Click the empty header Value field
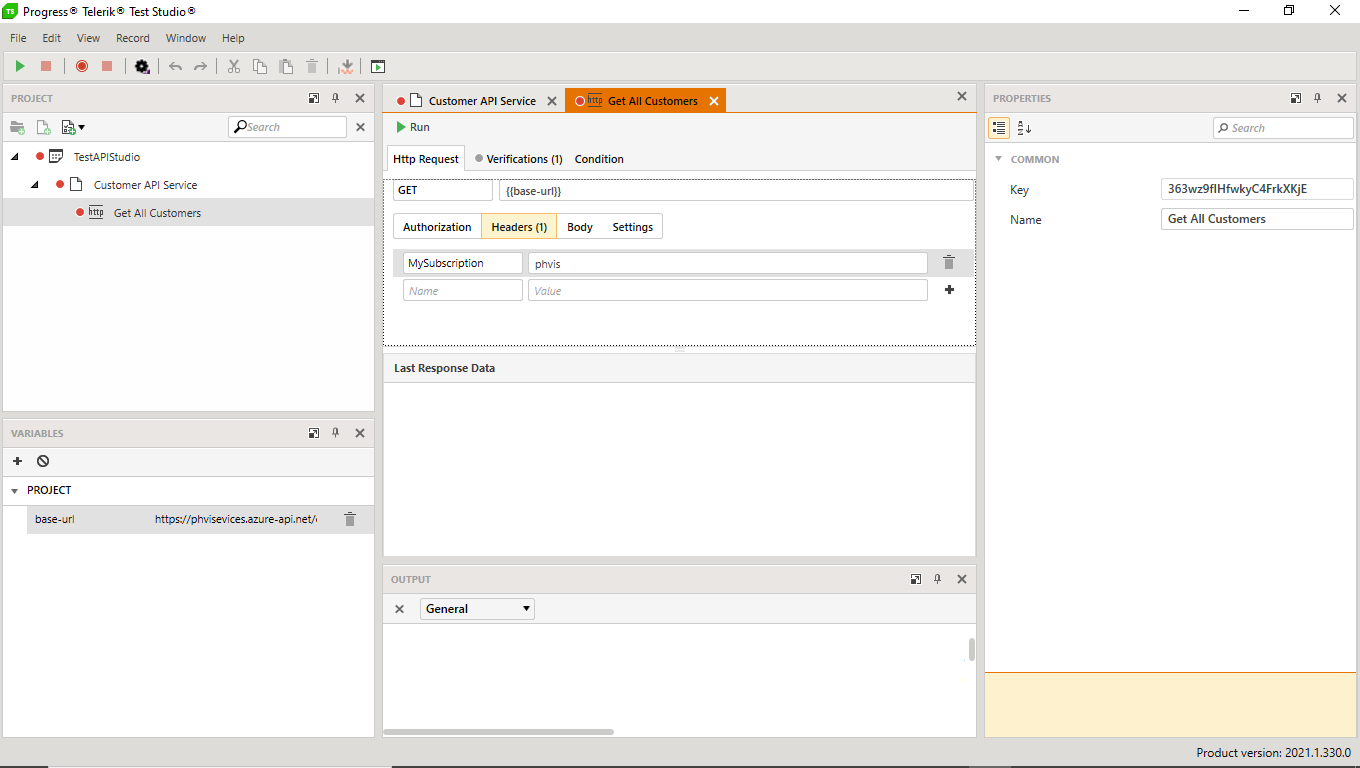1360x768 pixels. [x=728, y=290]
